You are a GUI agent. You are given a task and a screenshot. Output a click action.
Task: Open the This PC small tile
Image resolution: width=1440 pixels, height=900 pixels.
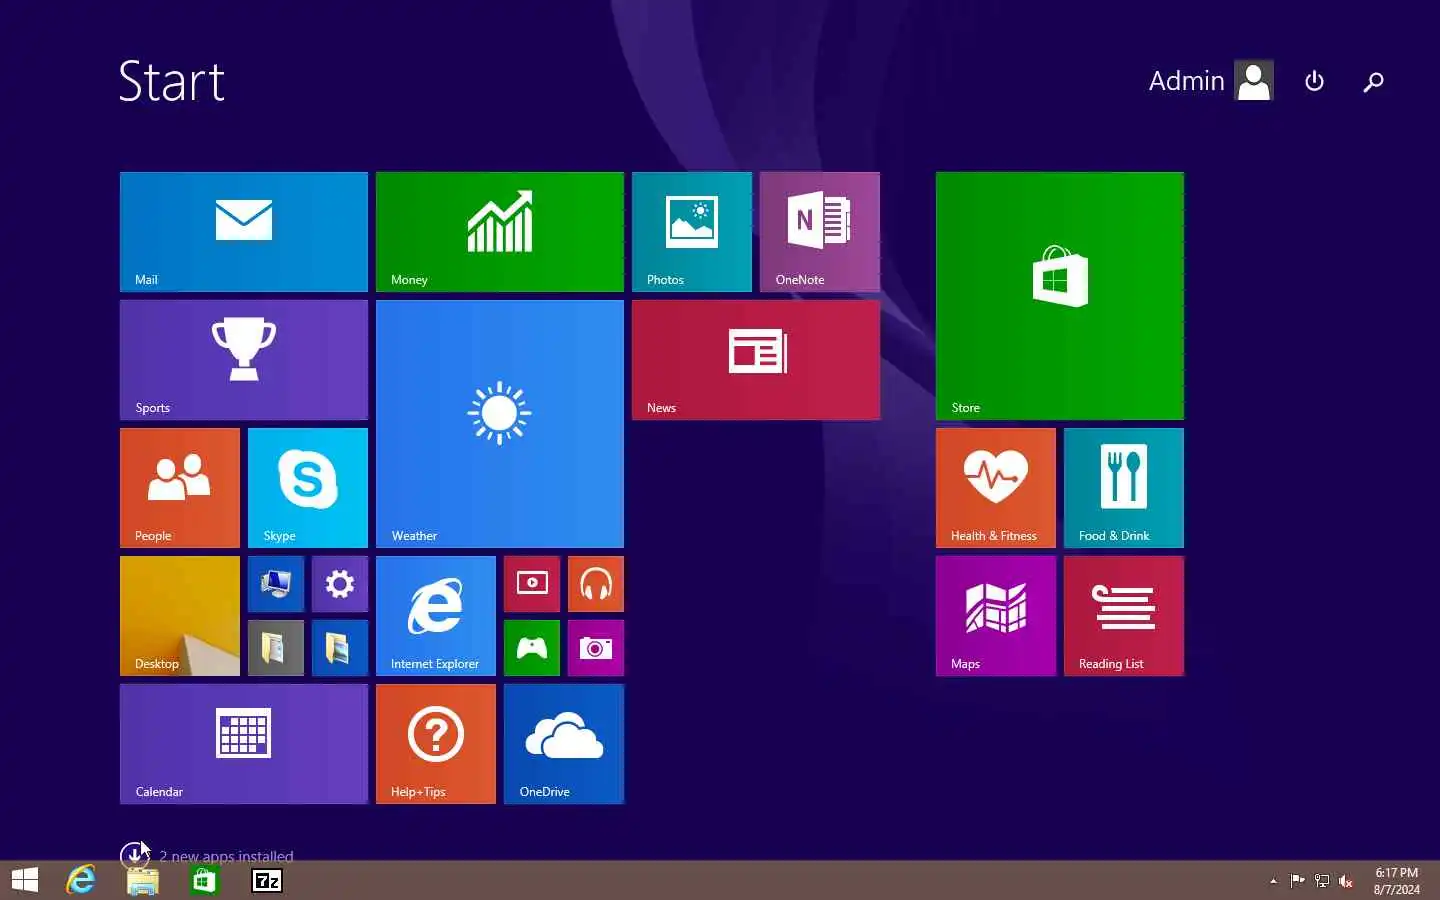[276, 584]
